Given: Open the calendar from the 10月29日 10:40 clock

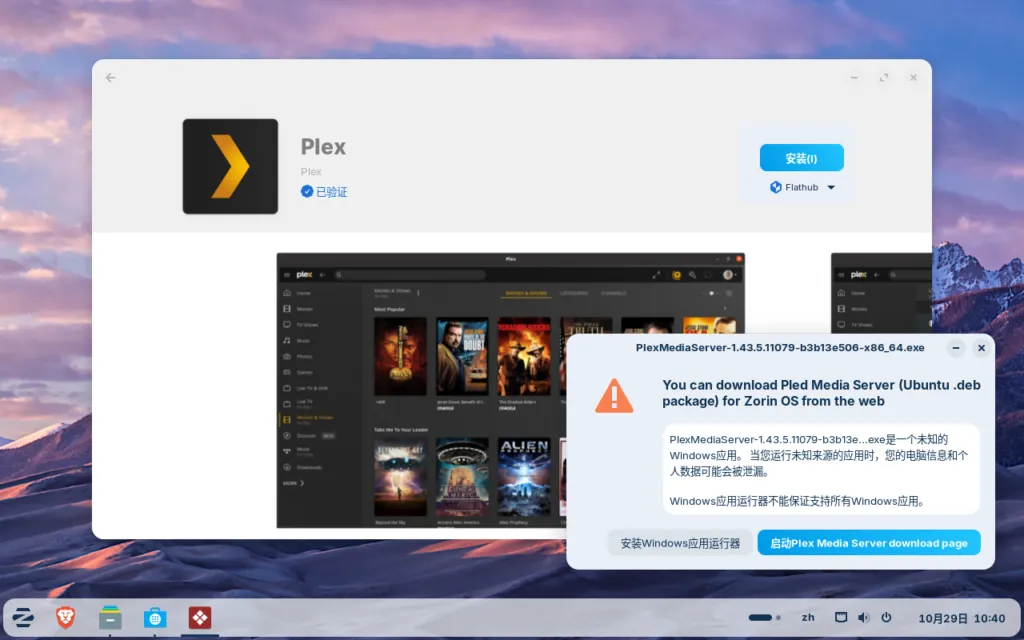Looking at the screenshot, I should (962, 618).
